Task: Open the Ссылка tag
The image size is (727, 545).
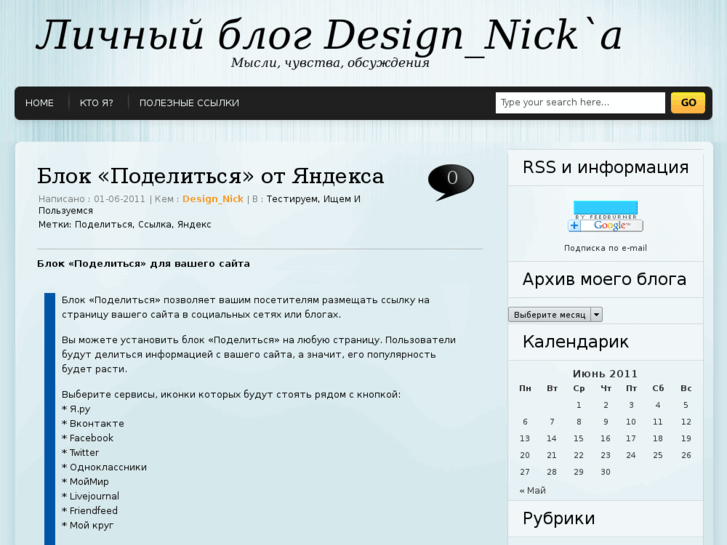Action: (x=155, y=224)
